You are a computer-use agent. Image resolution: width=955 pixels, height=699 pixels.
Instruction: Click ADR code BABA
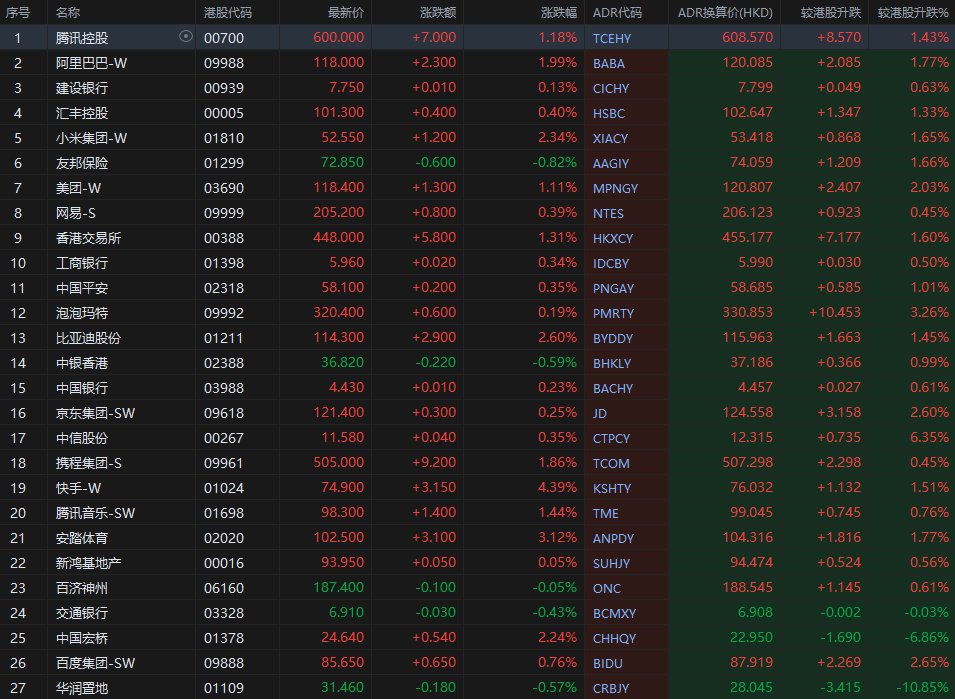tap(609, 62)
